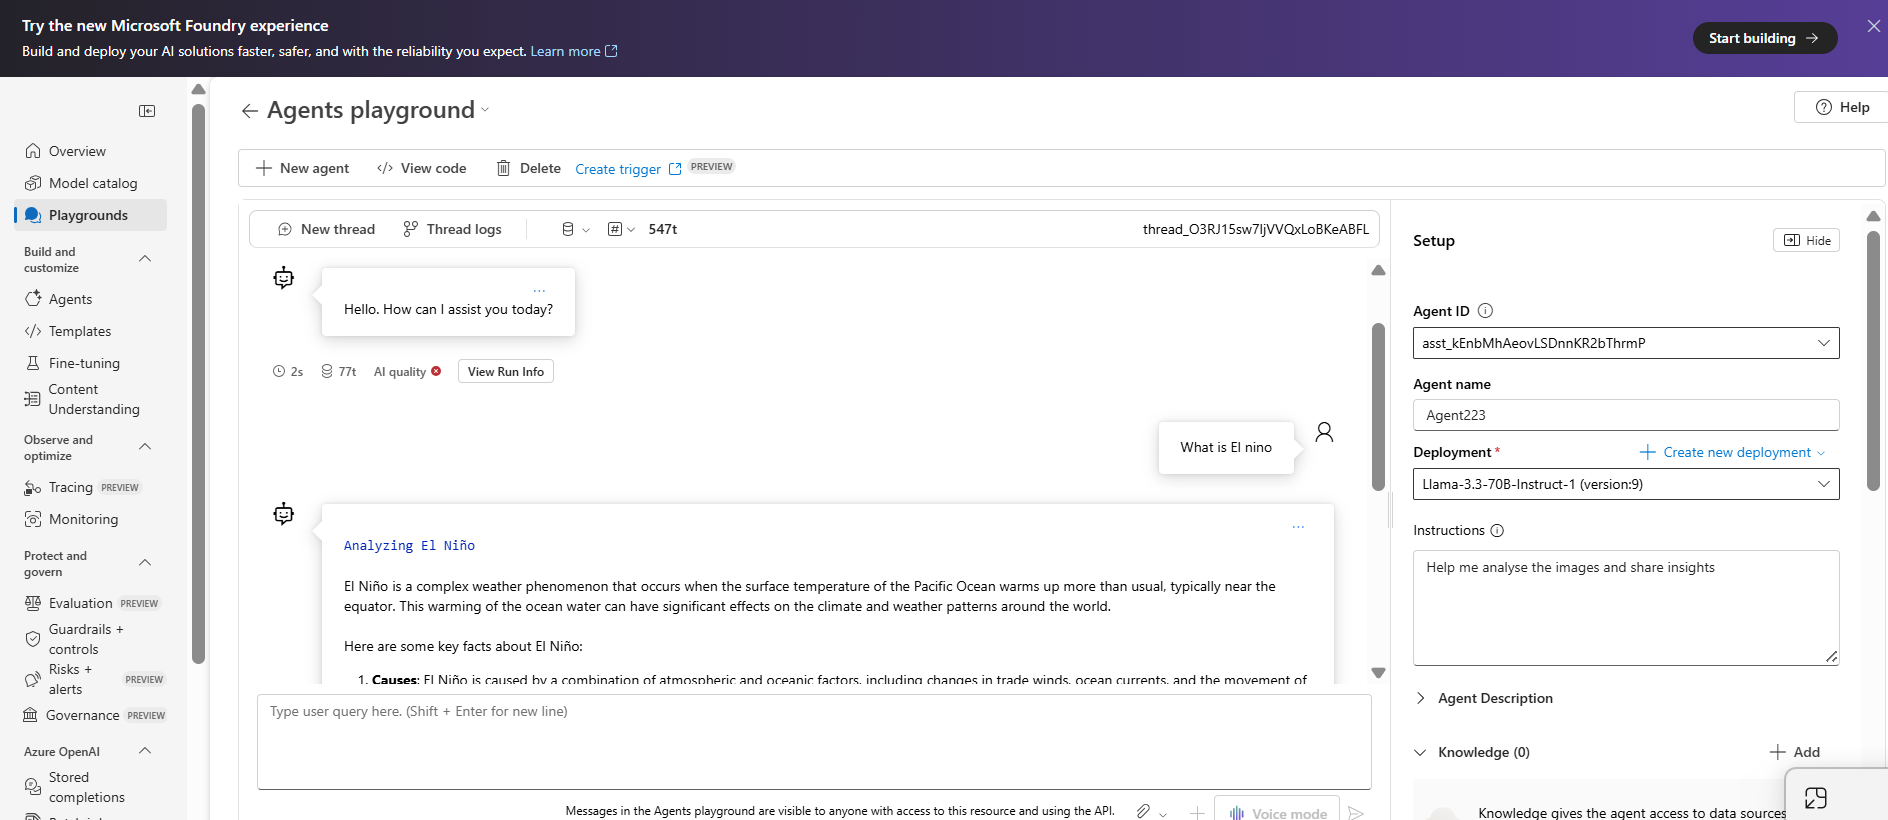Click the Tracing icon in the sidebar

(33, 487)
